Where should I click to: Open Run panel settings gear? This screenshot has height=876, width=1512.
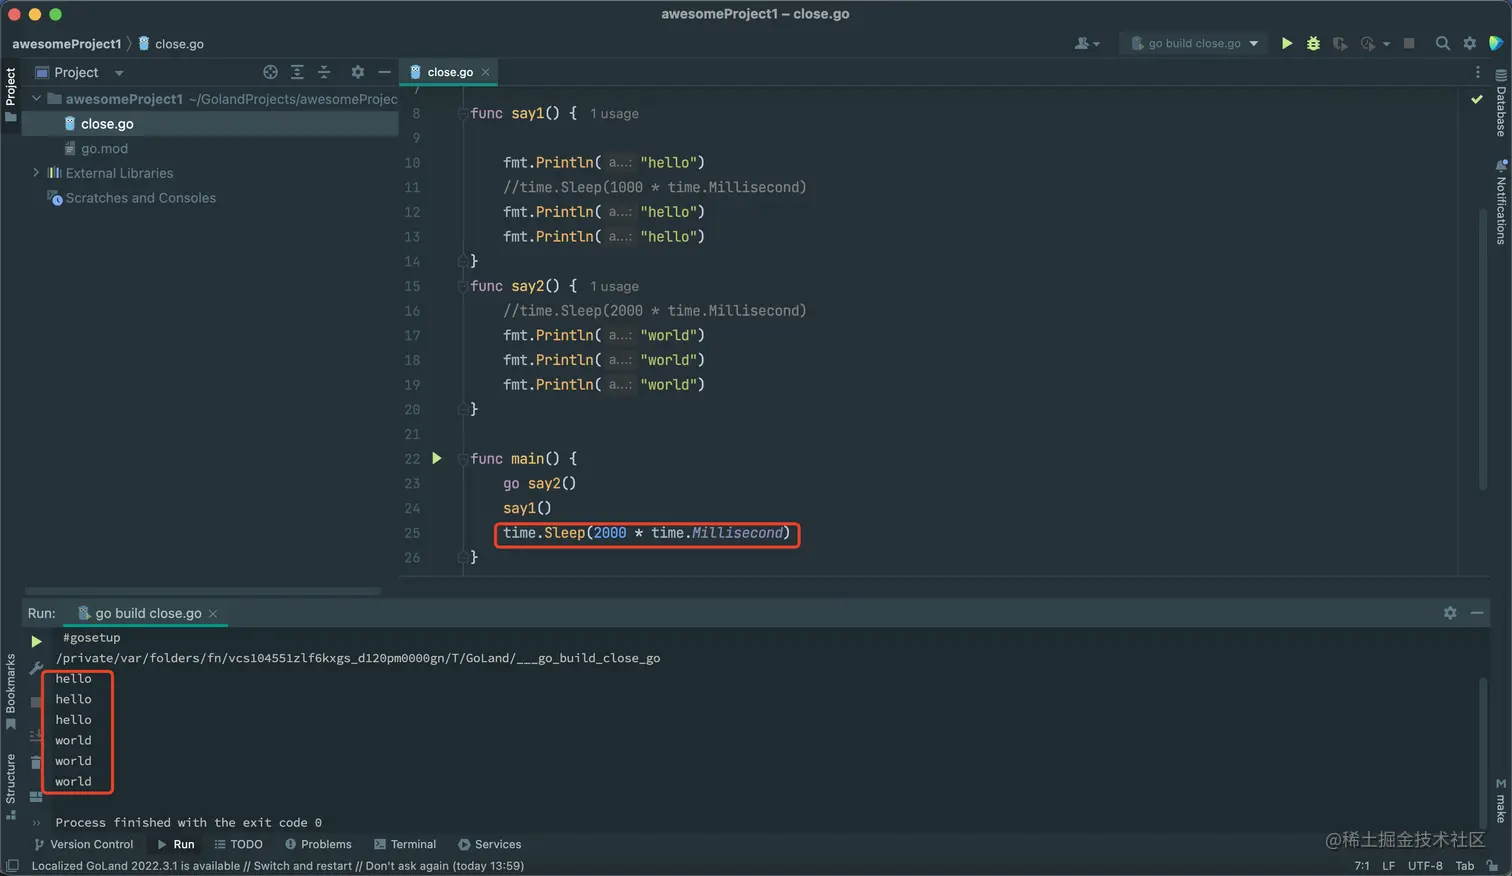pyautogui.click(x=1450, y=613)
